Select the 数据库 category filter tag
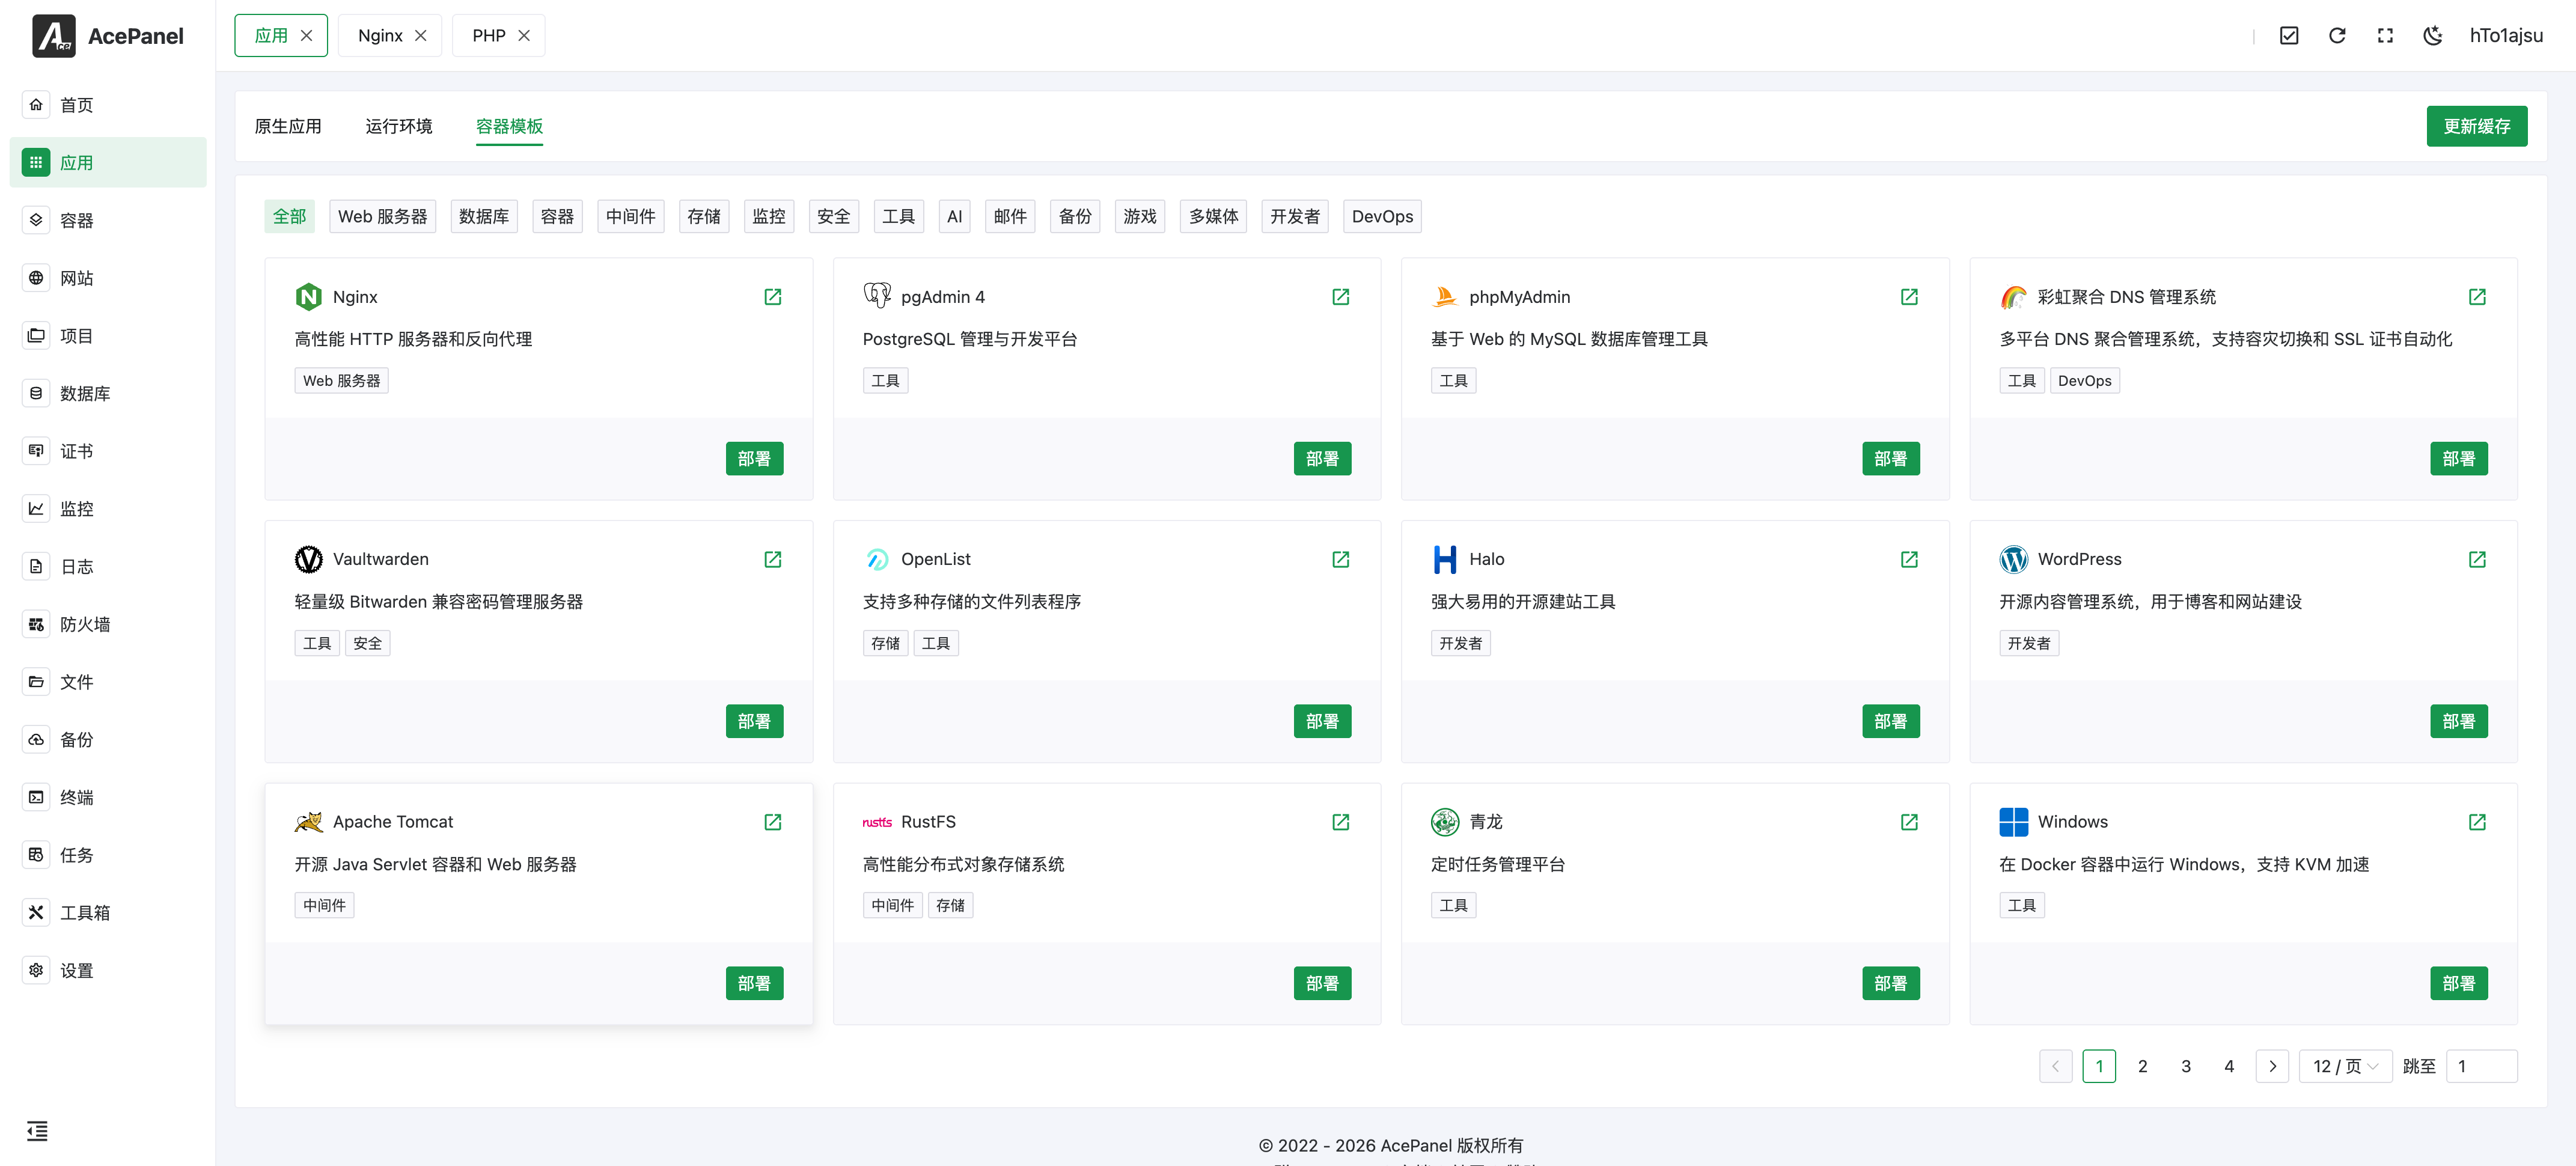 point(483,216)
